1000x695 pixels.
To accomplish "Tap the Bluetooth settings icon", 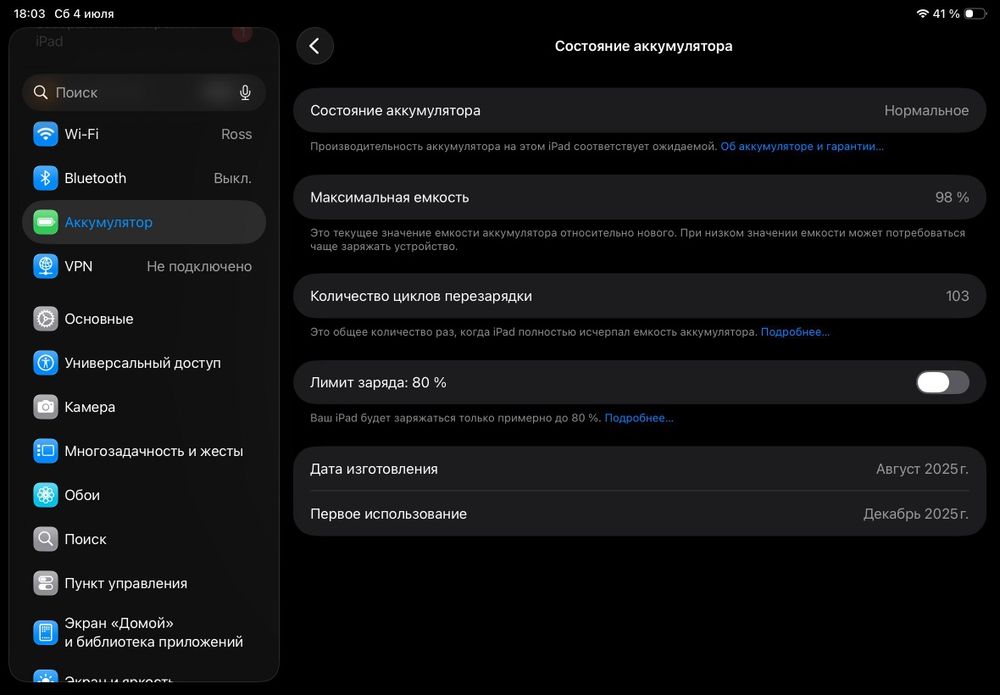I will [45, 178].
